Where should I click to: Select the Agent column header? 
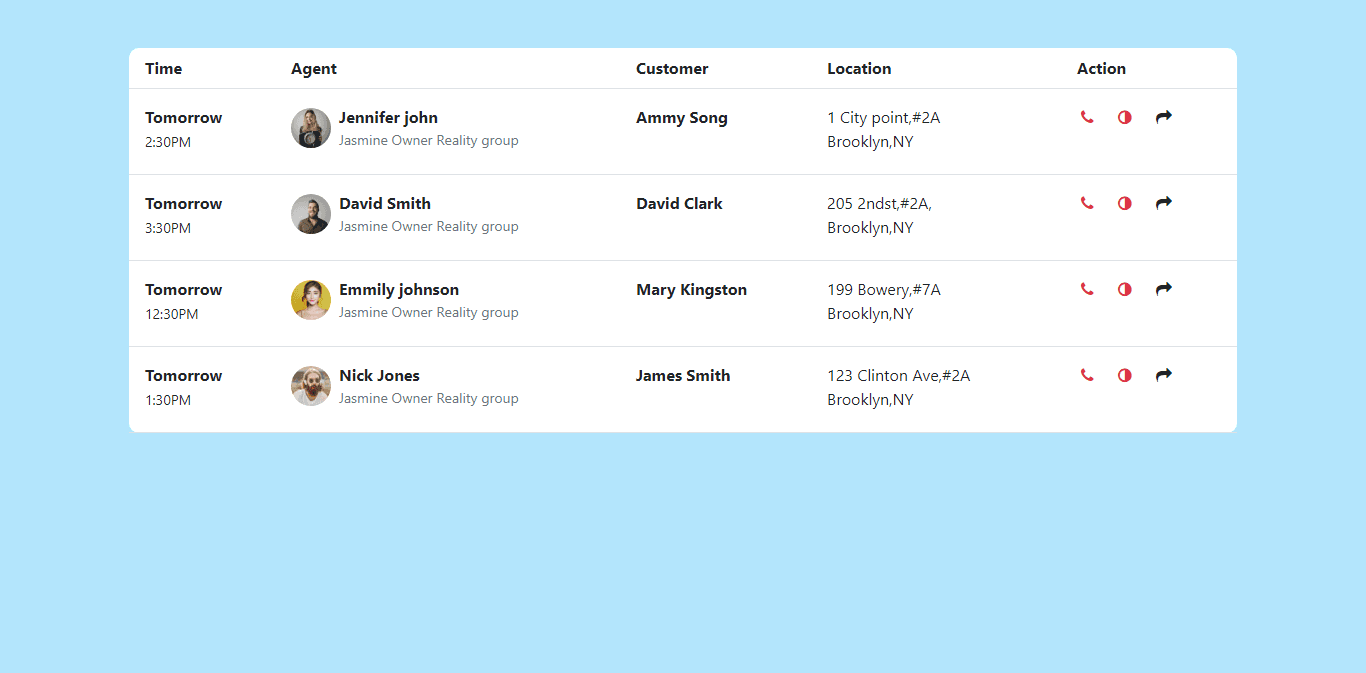(313, 68)
